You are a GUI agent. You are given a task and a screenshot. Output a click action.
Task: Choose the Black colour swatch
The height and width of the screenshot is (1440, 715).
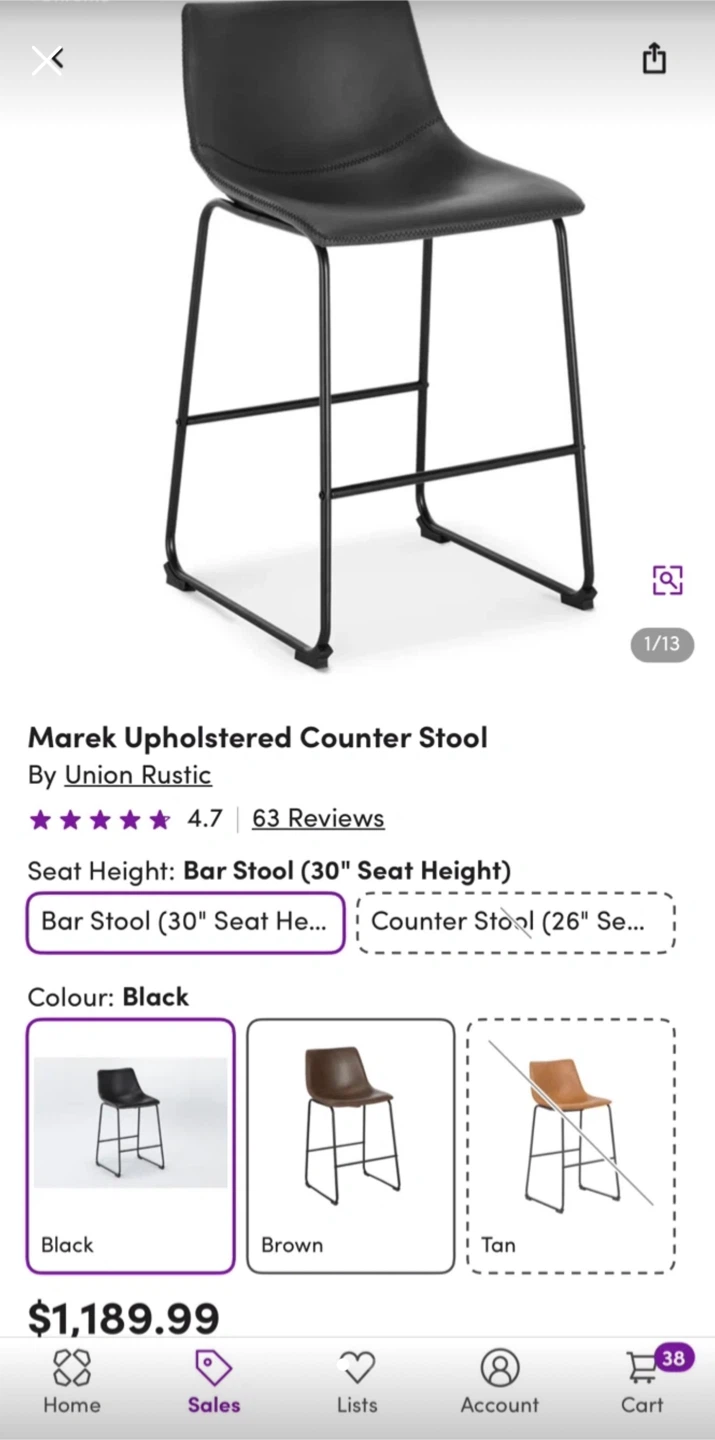(131, 1145)
